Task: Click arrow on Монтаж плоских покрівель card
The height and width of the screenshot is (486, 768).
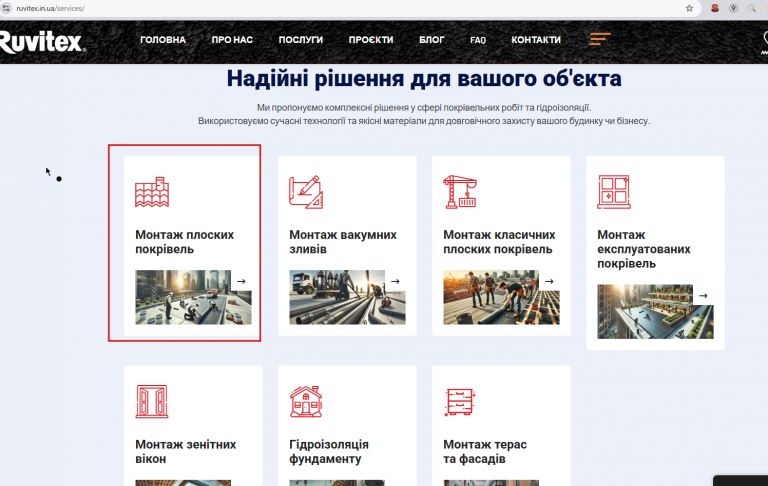Action: pyautogui.click(x=241, y=281)
